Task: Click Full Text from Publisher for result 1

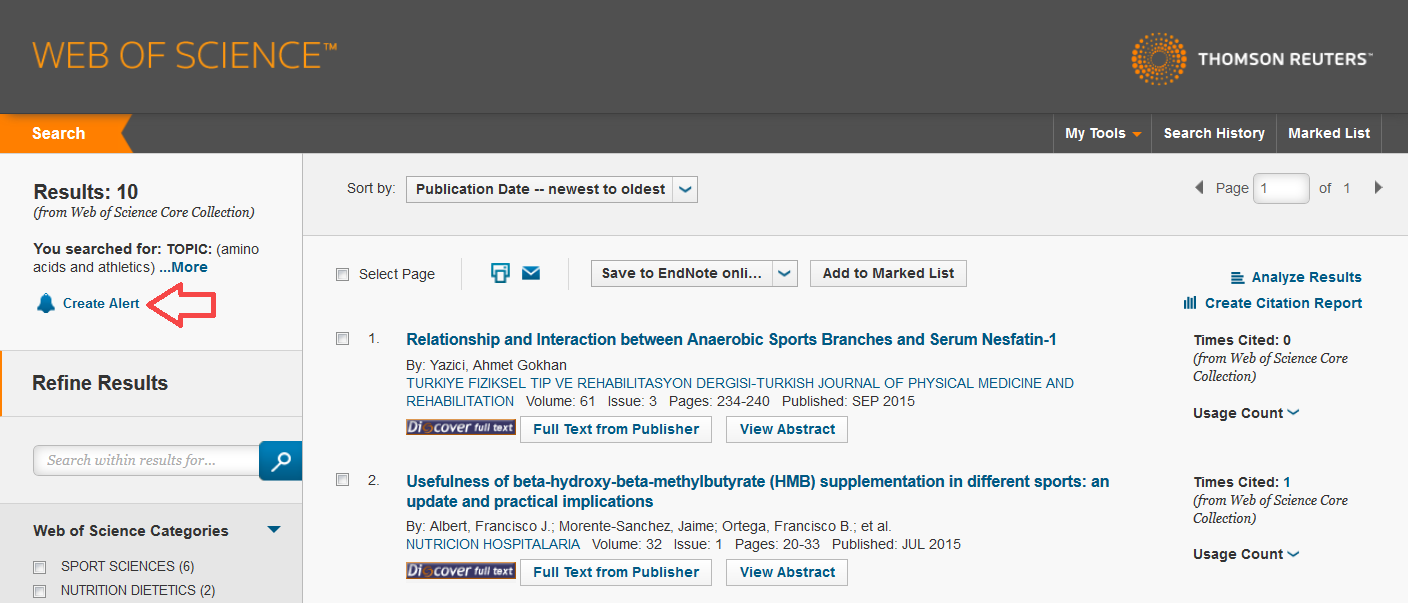Action: (616, 429)
